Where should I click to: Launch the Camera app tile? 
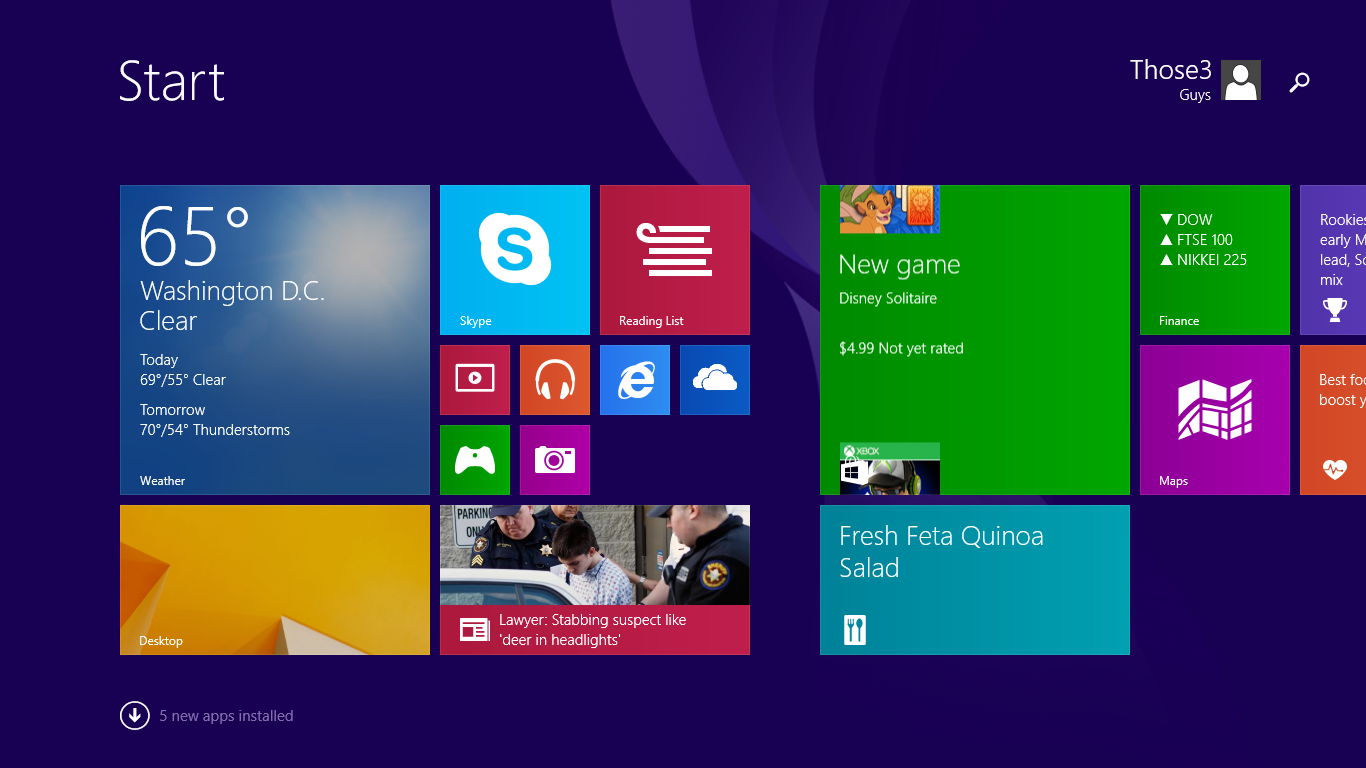coord(554,459)
